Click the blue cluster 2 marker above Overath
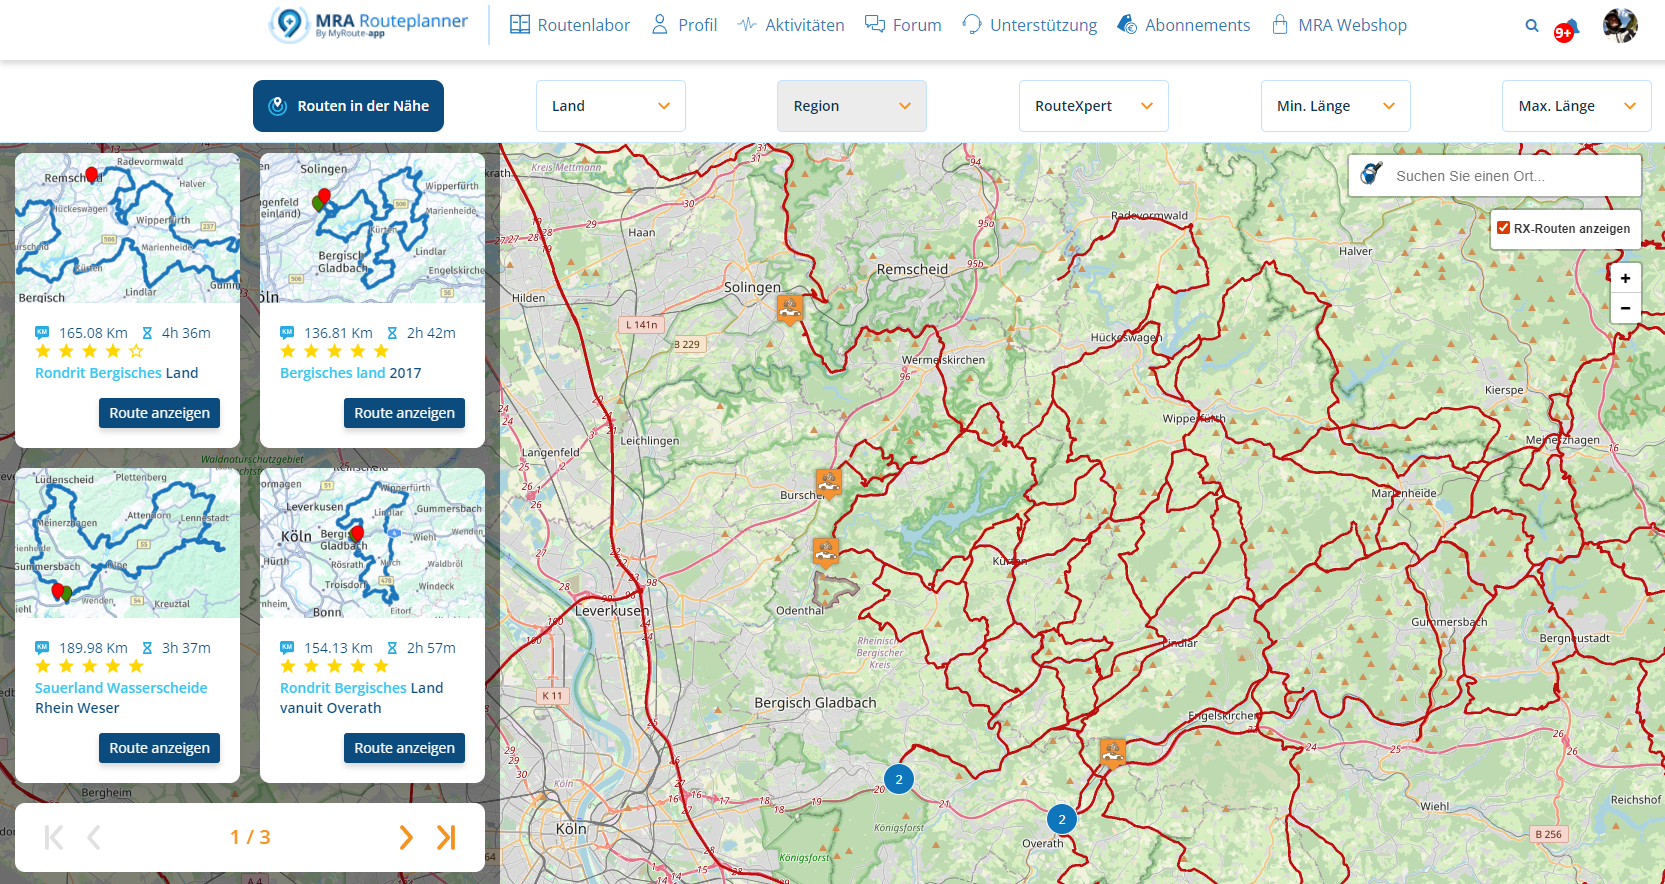Viewport: 1665px width, 884px height. click(1062, 819)
